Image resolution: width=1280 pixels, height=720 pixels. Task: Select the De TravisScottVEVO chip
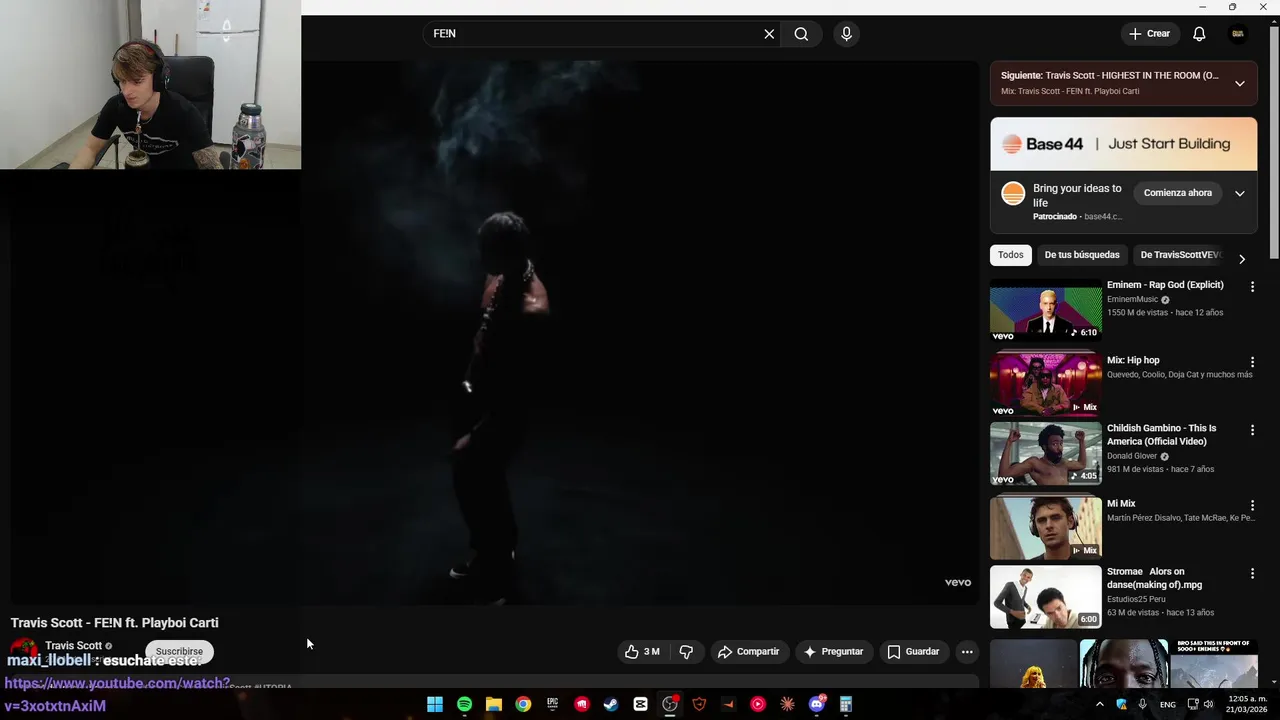tap(1181, 255)
